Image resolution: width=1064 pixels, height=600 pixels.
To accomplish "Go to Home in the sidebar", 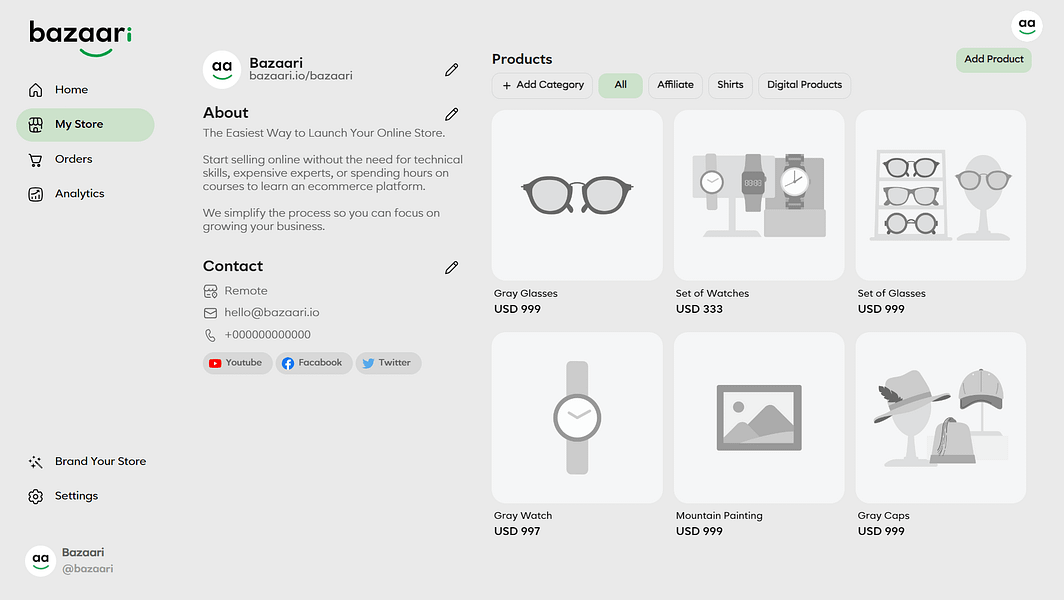I will (71, 90).
